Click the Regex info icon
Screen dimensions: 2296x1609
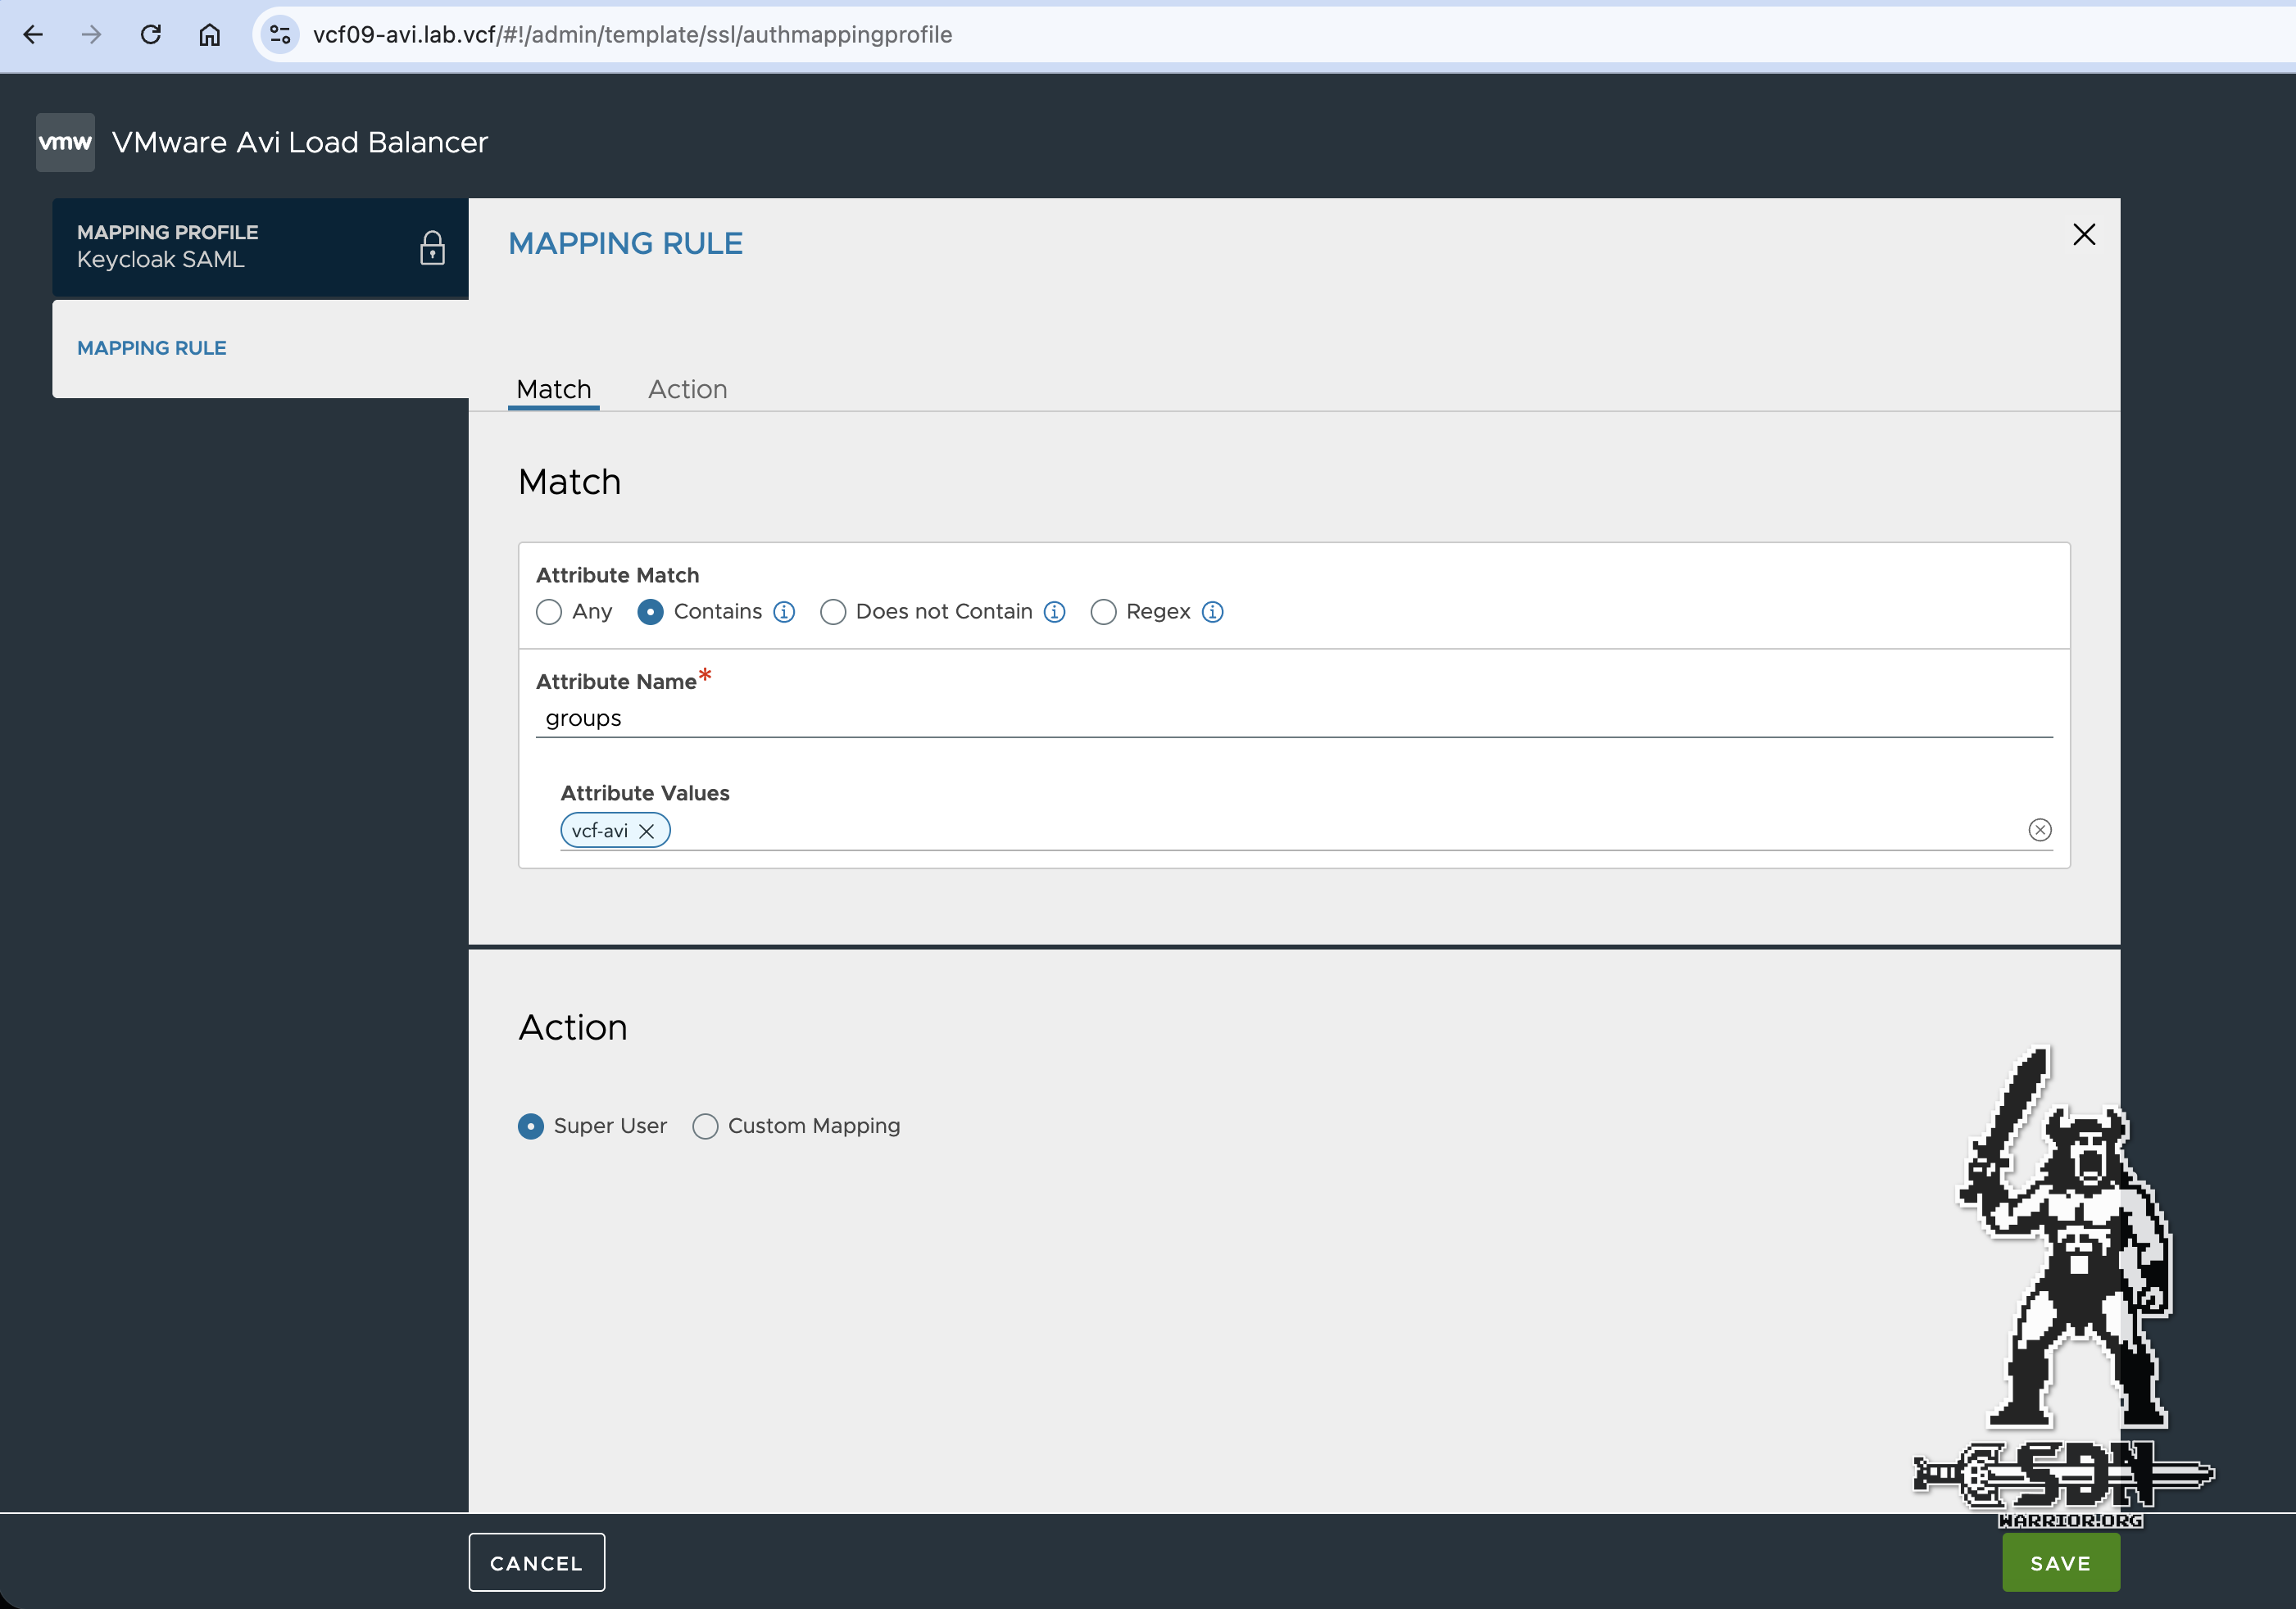(x=1212, y=612)
